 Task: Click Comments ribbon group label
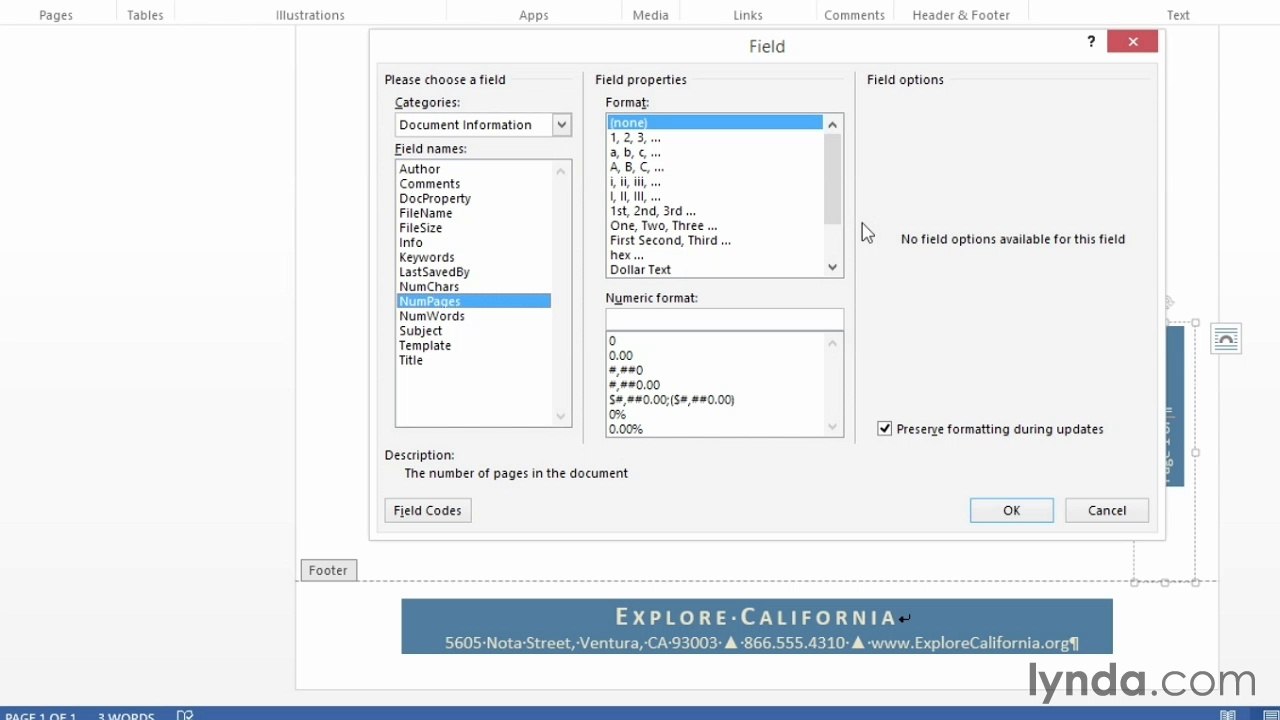tap(854, 15)
